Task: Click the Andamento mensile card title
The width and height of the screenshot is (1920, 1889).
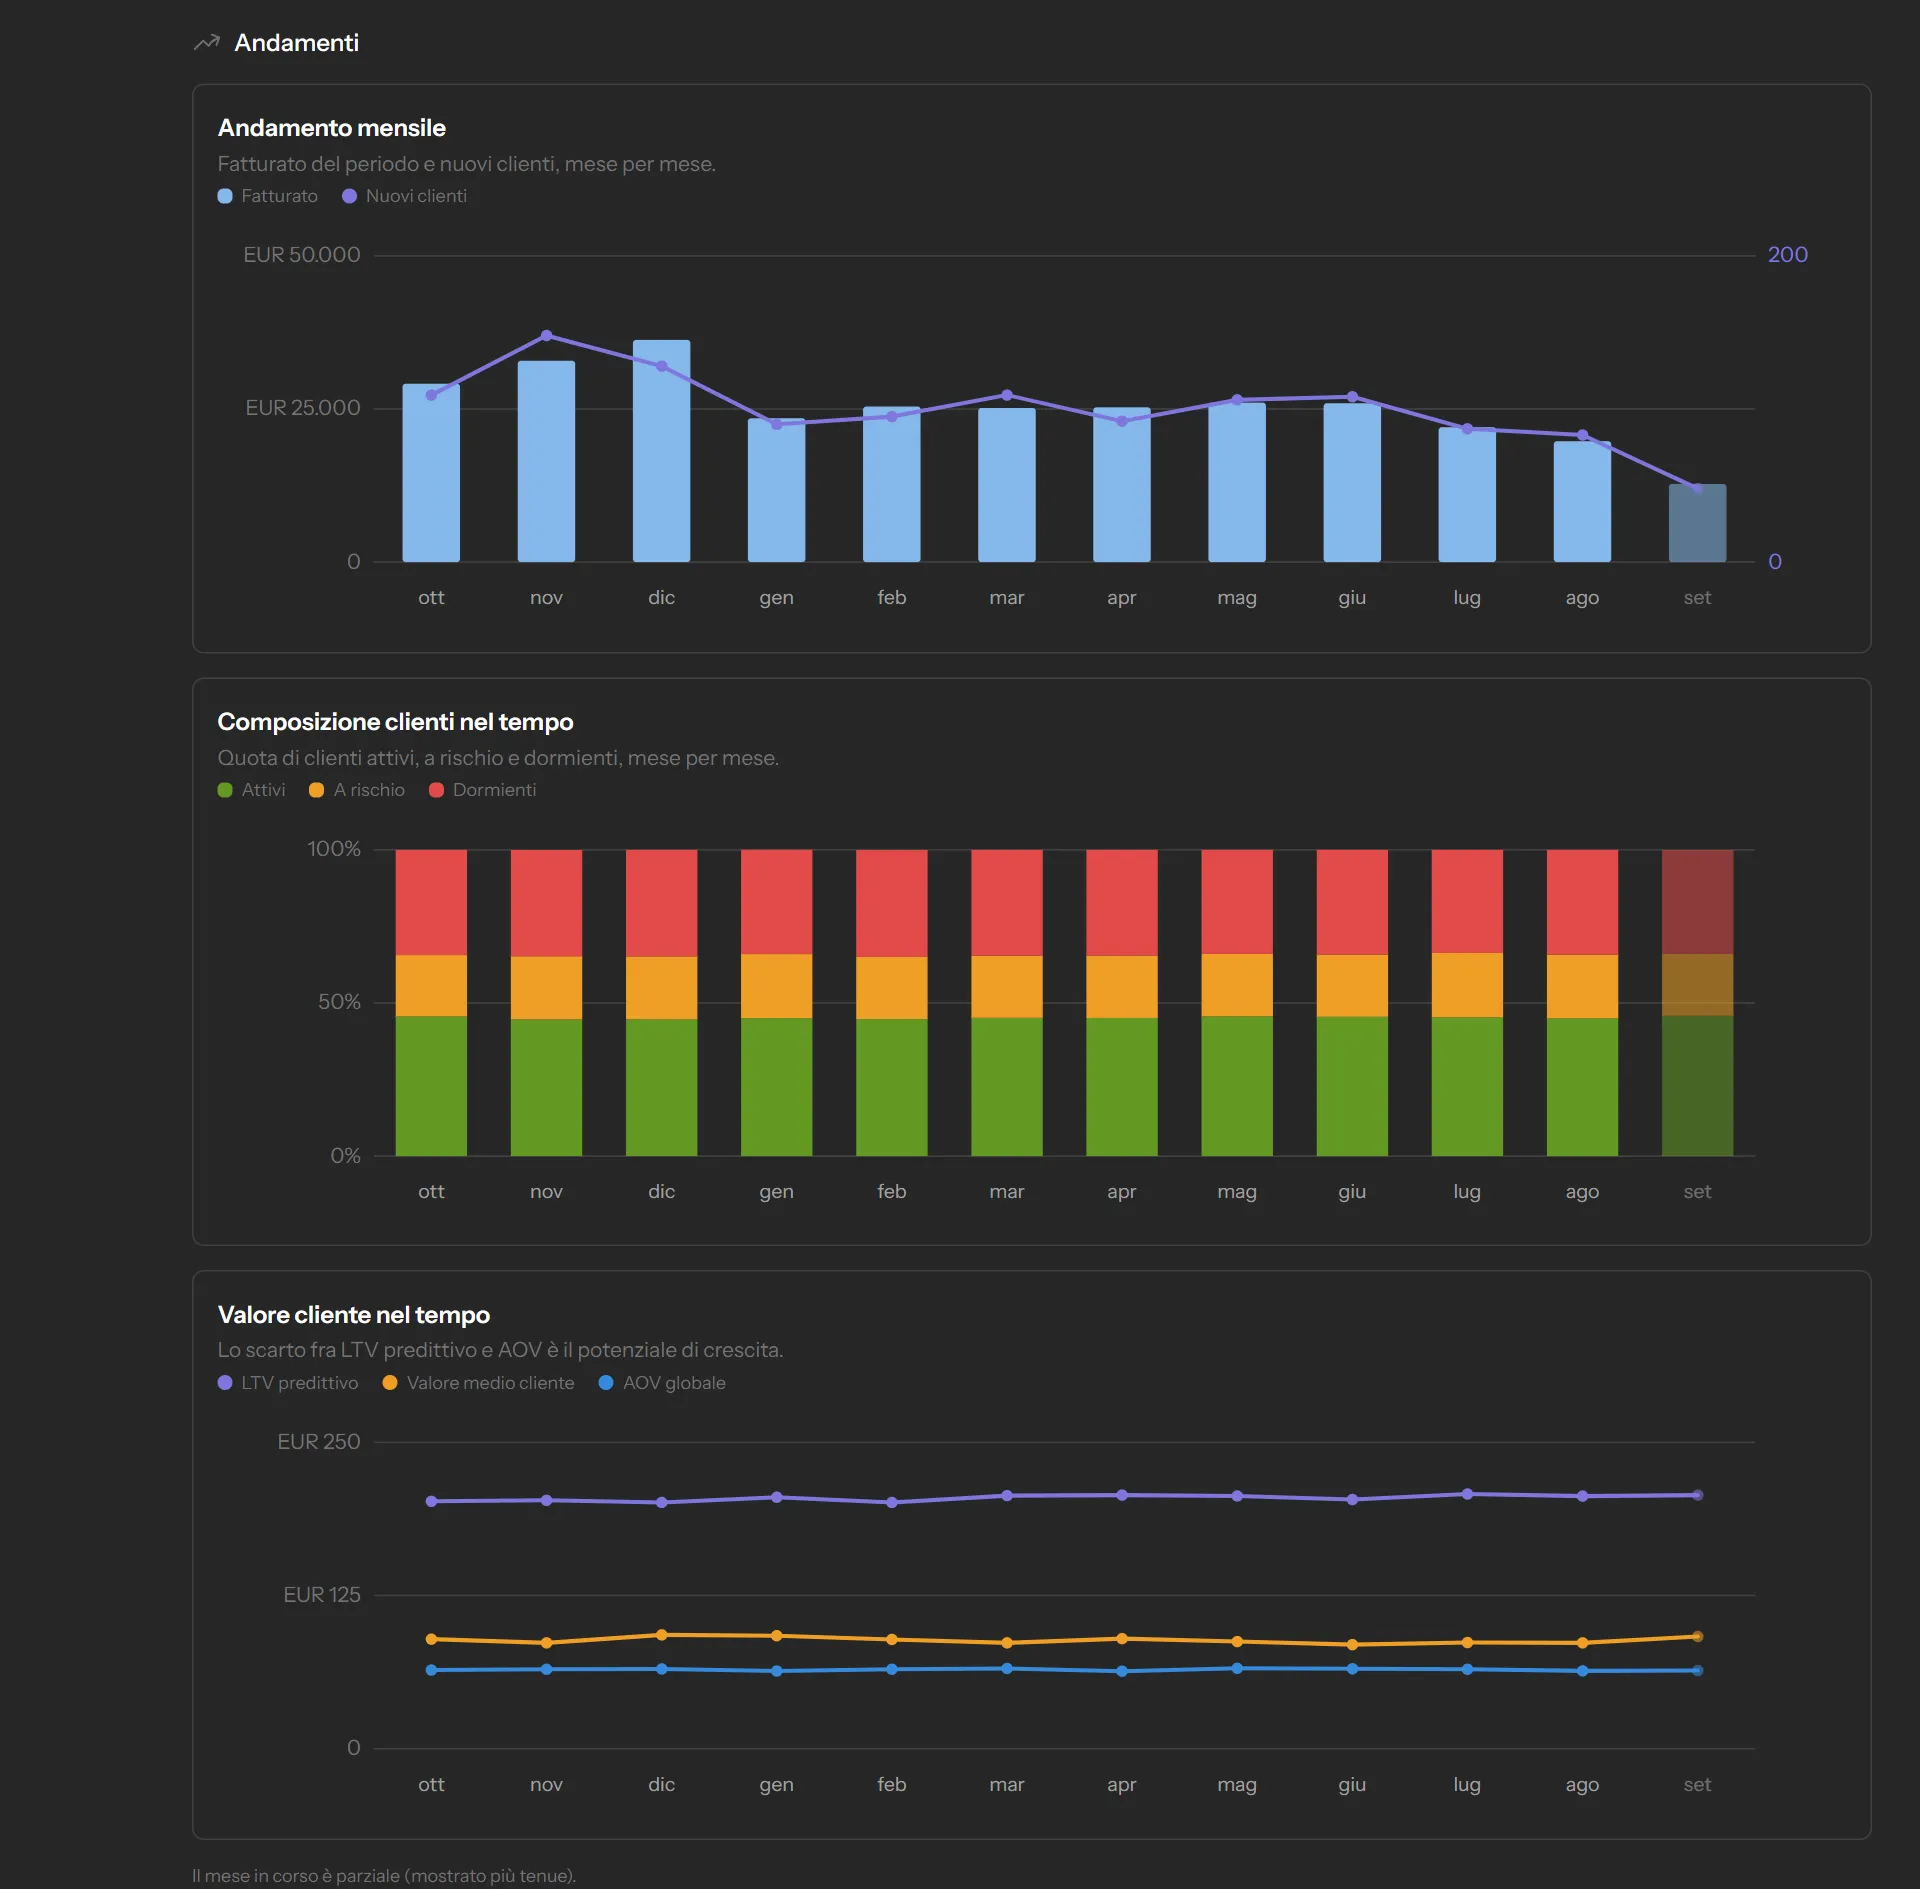Action: click(x=332, y=128)
